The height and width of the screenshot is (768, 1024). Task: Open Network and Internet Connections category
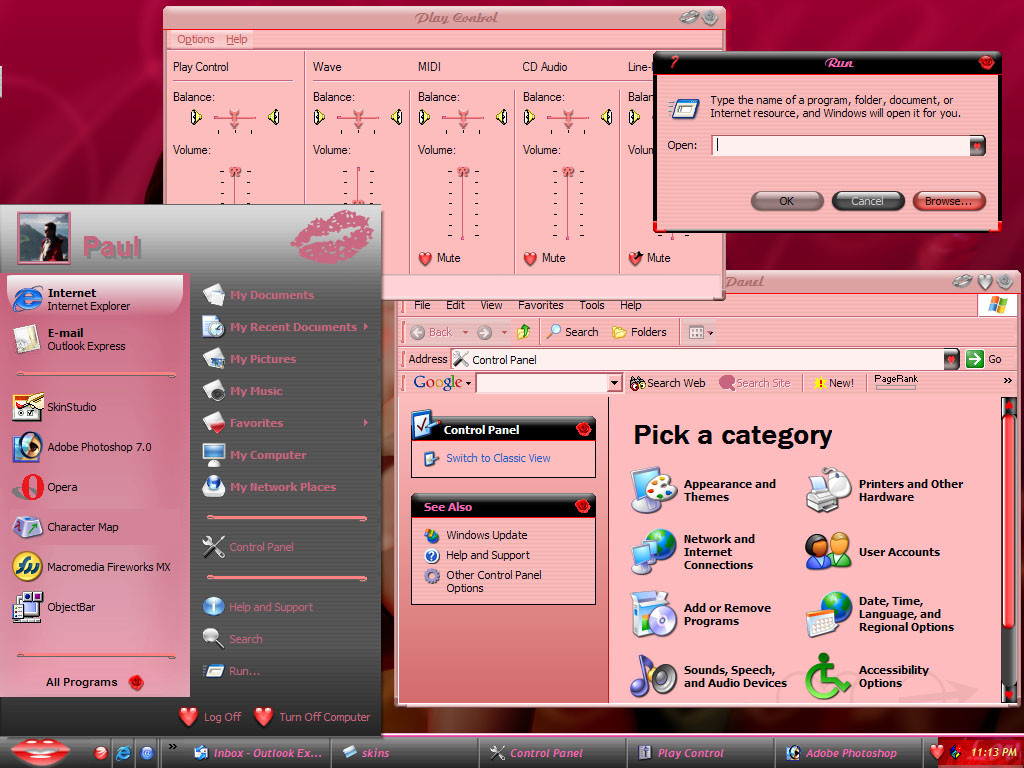(x=694, y=552)
